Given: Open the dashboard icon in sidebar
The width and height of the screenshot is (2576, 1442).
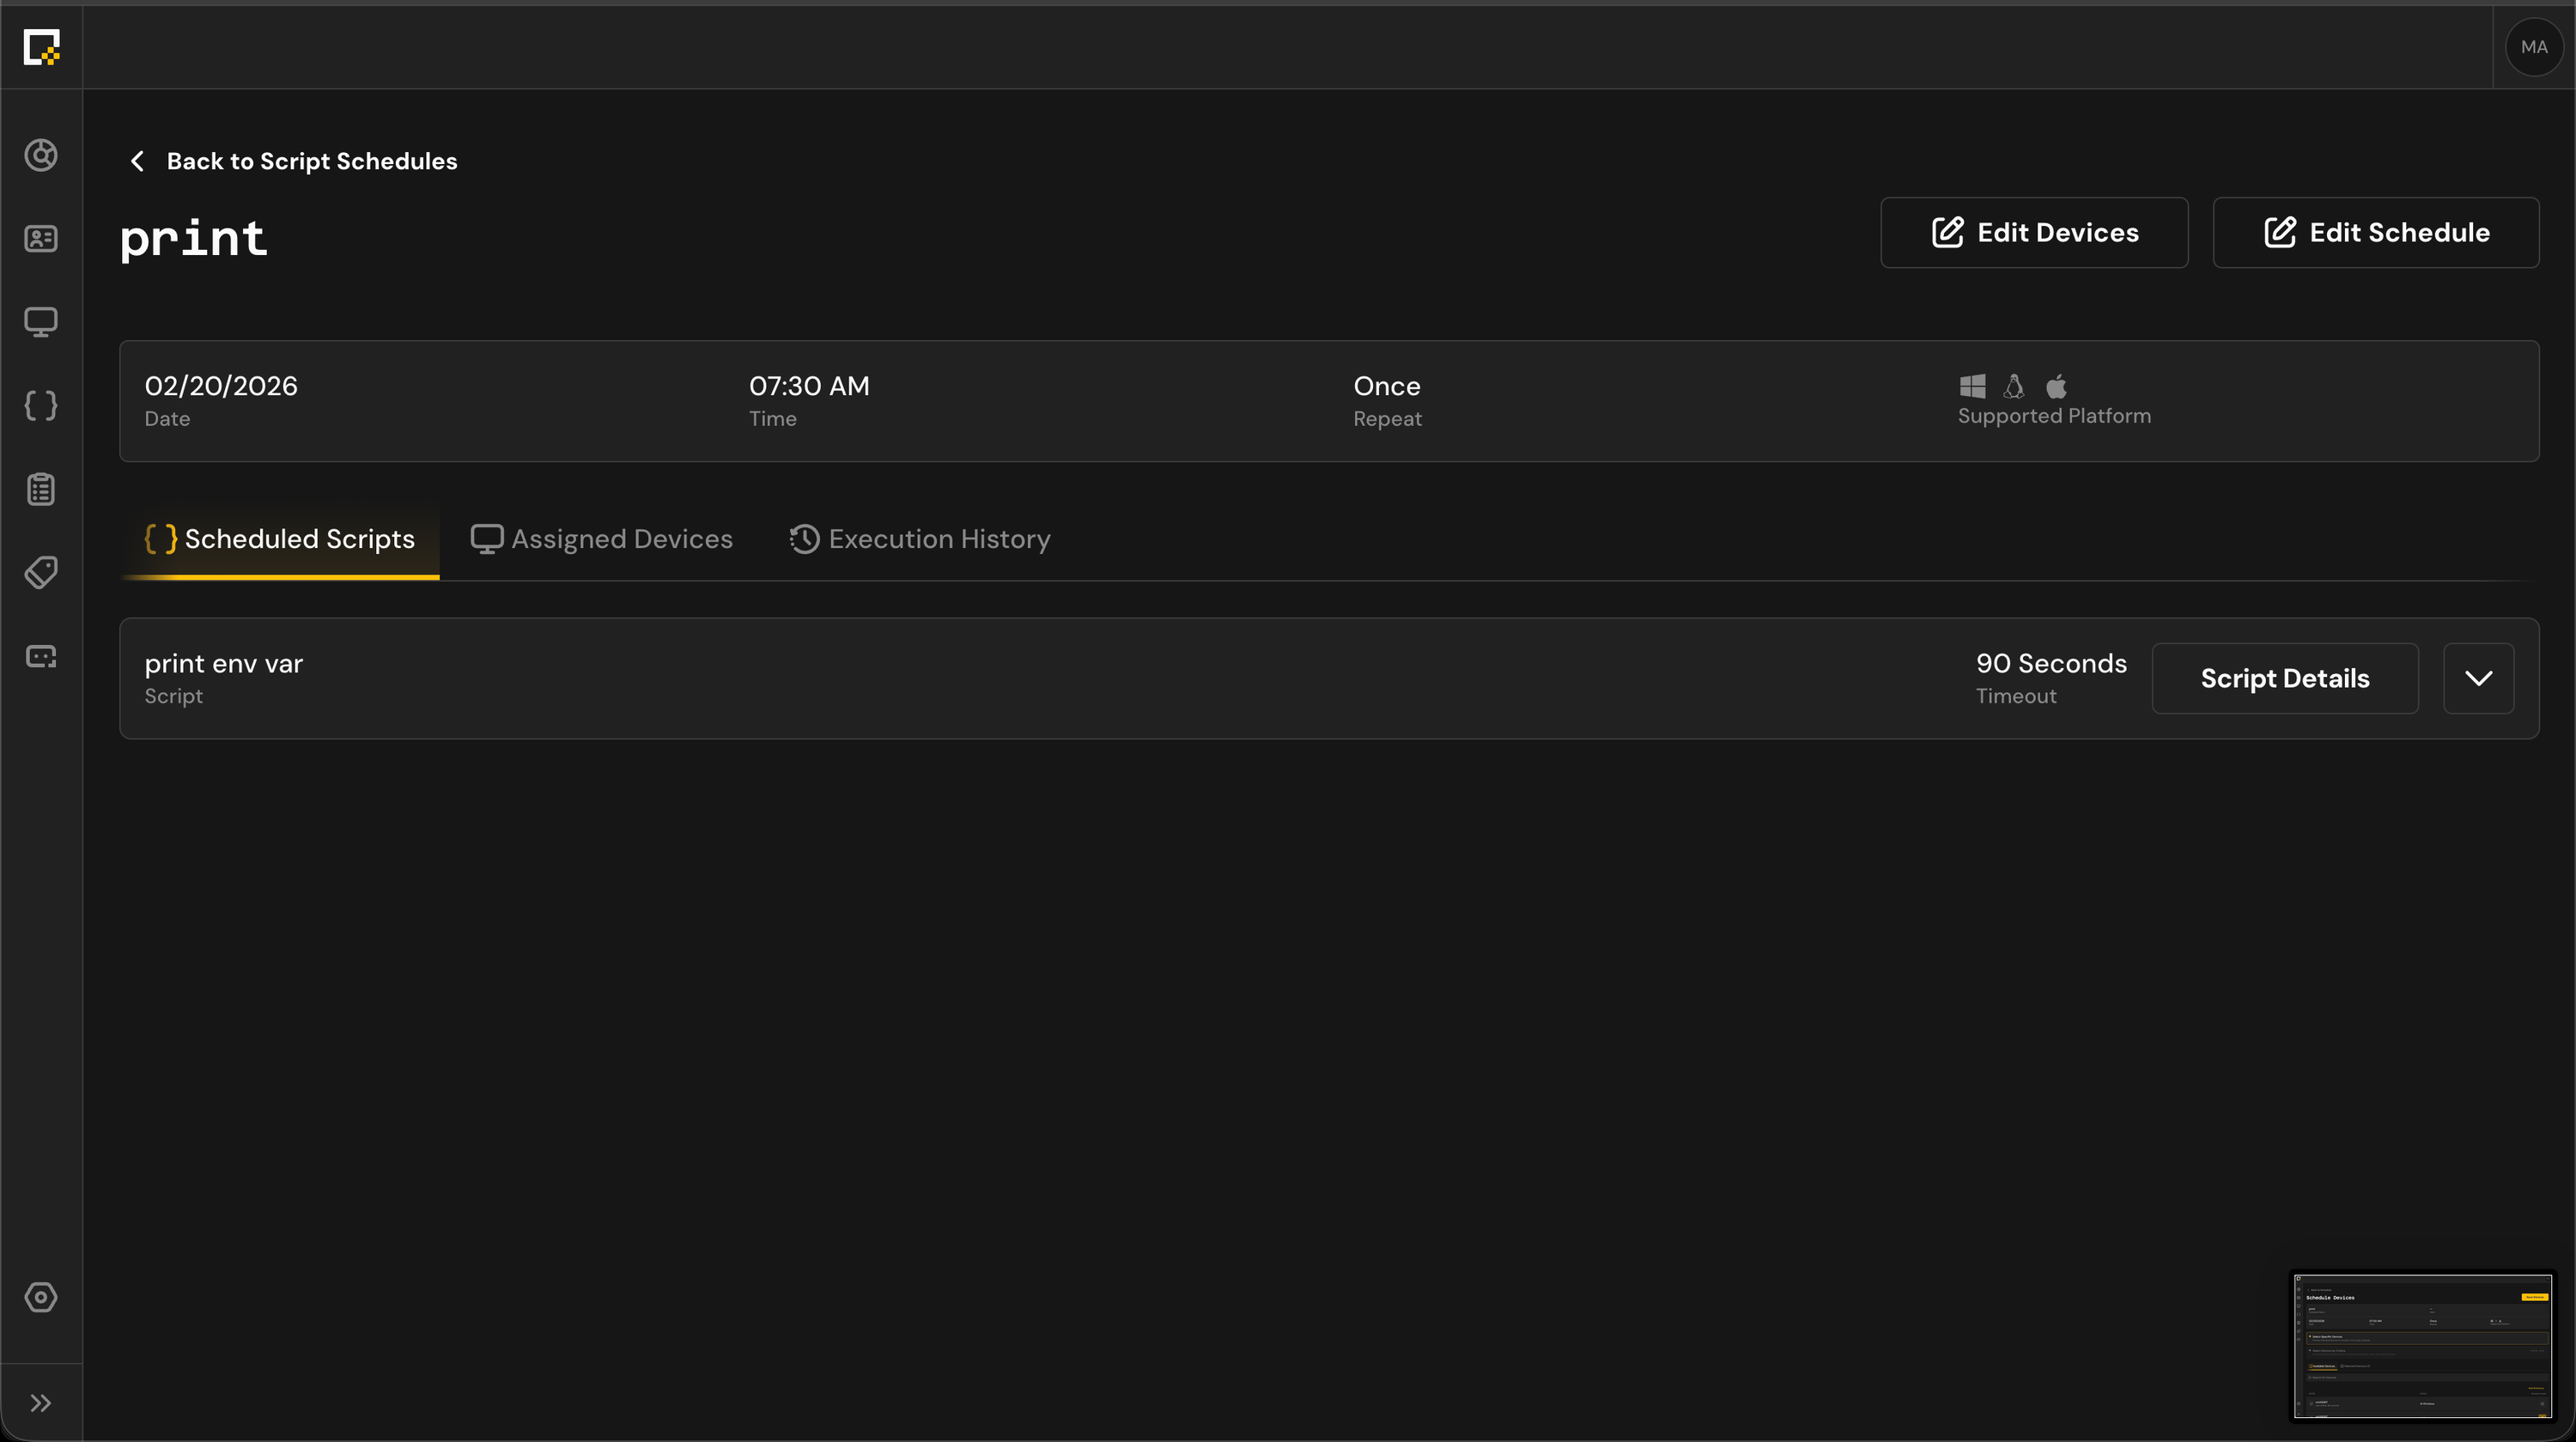Looking at the screenshot, I should [41, 155].
